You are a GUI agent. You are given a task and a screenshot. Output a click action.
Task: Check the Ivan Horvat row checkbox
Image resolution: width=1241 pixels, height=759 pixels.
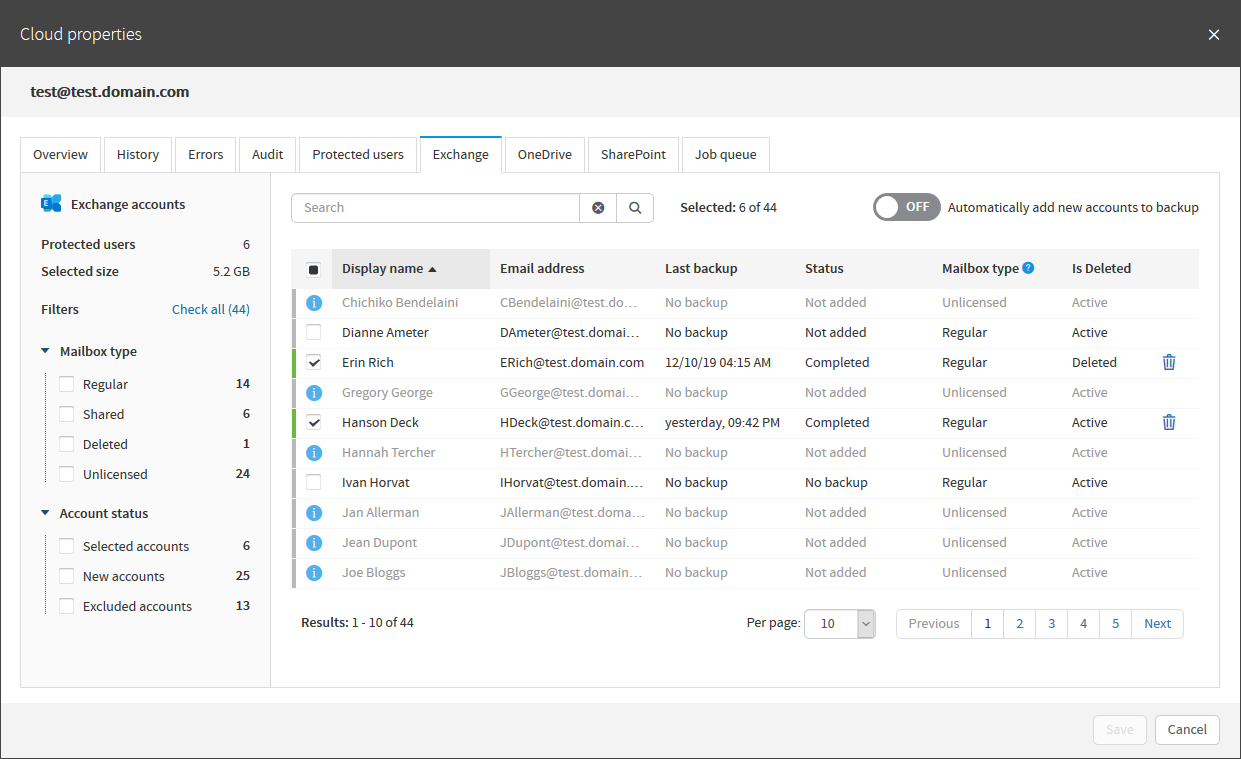314,482
